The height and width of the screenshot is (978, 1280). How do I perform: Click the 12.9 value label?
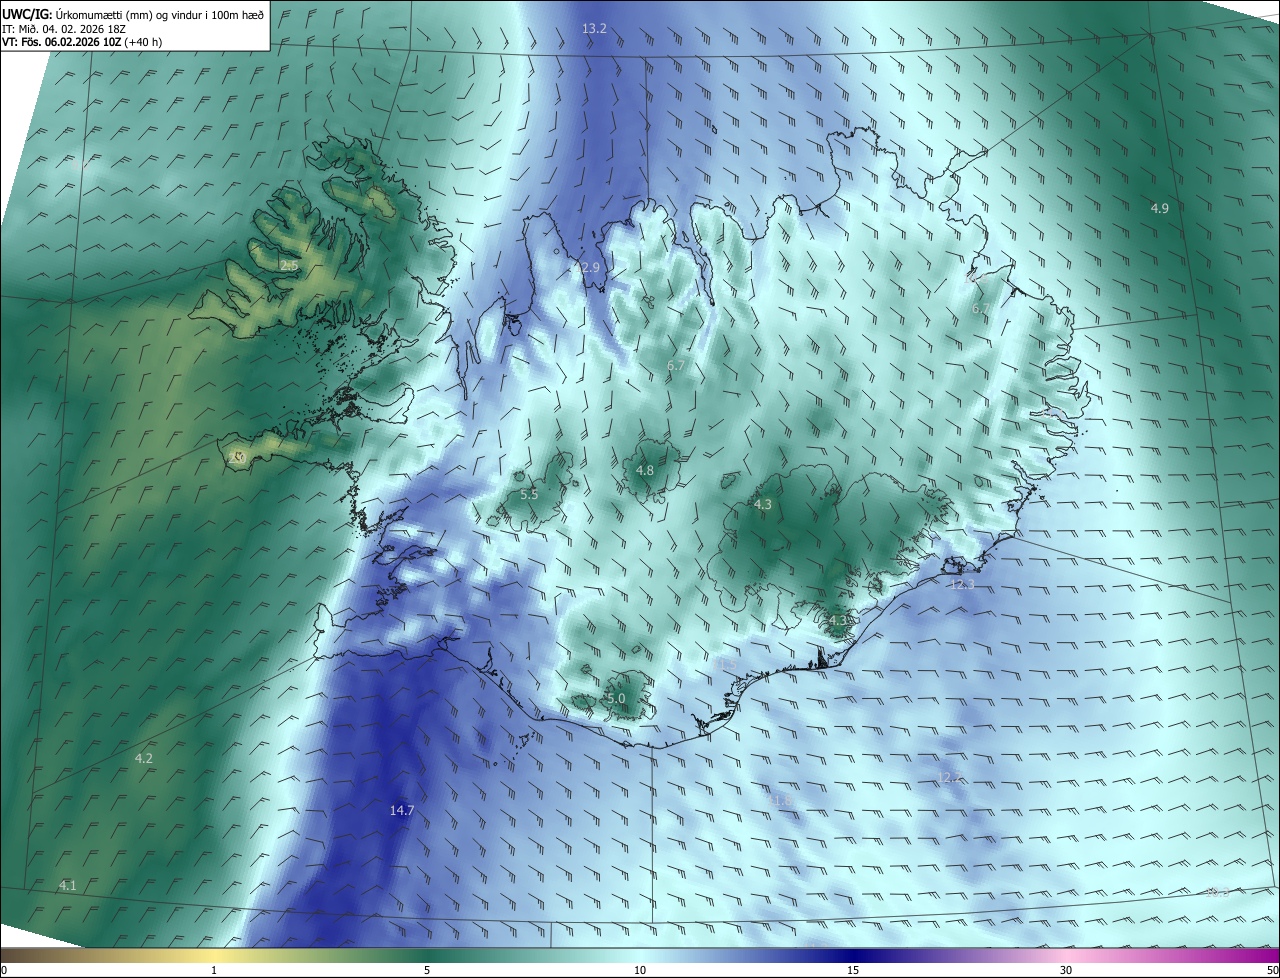(587, 268)
